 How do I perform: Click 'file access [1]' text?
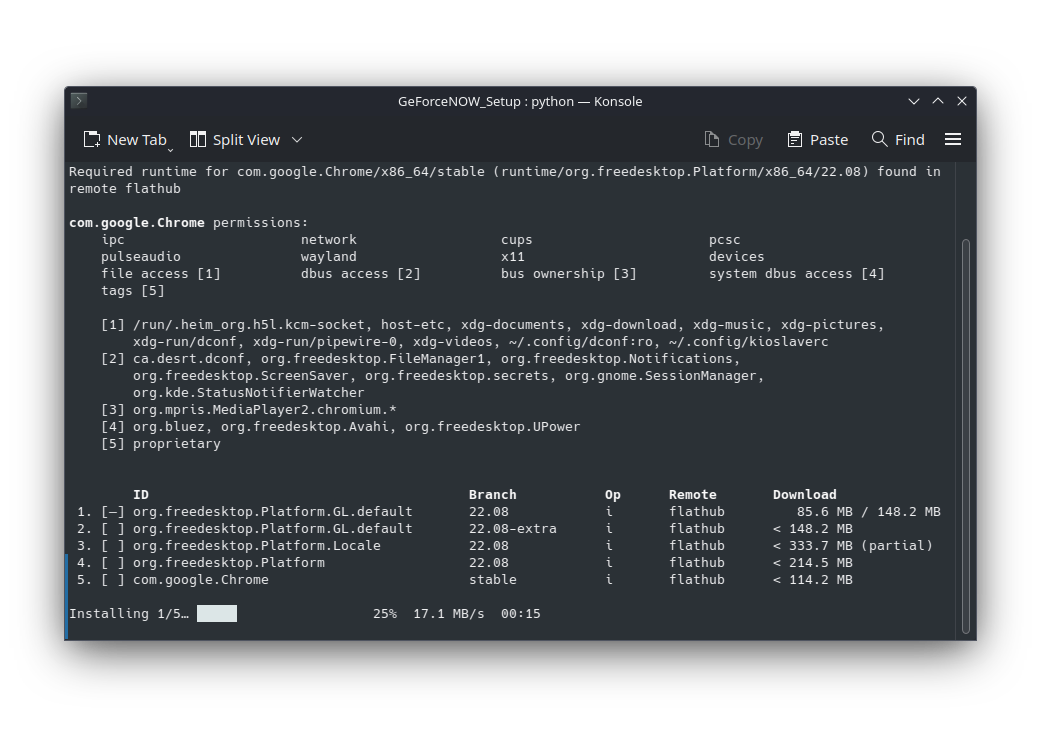161,274
